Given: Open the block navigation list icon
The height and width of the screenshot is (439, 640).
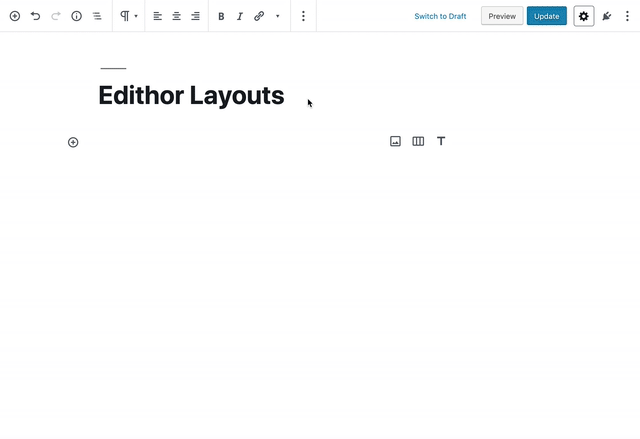Looking at the screenshot, I should pos(97,16).
